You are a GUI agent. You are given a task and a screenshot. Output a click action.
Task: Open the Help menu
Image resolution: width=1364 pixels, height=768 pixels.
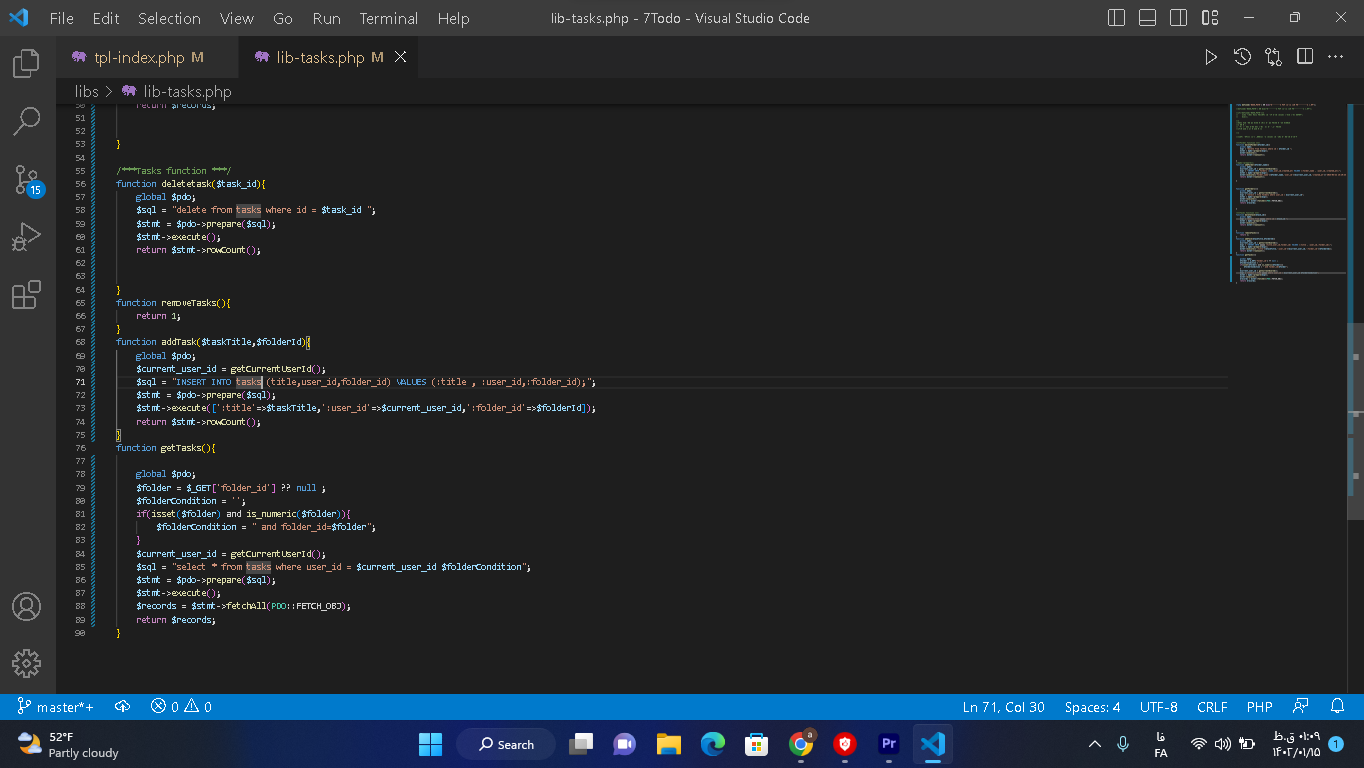(453, 18)
